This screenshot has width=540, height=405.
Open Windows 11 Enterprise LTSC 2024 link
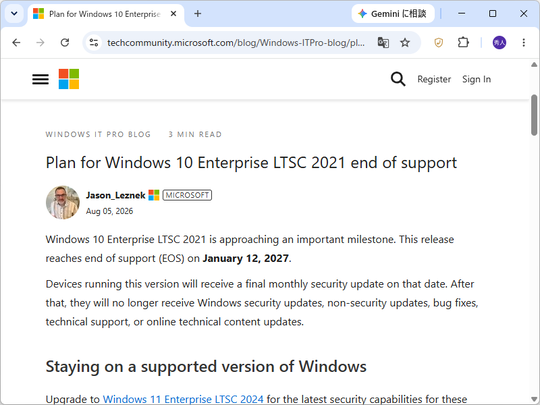(183, 399)
